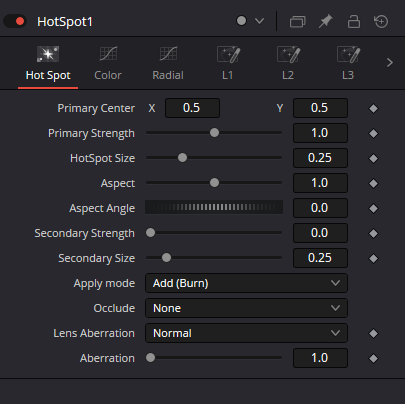The height and width of the screenshot is (404, 405).
Task: Click the Aberration label
Action: pyautogui.click(x=107, y=358)
